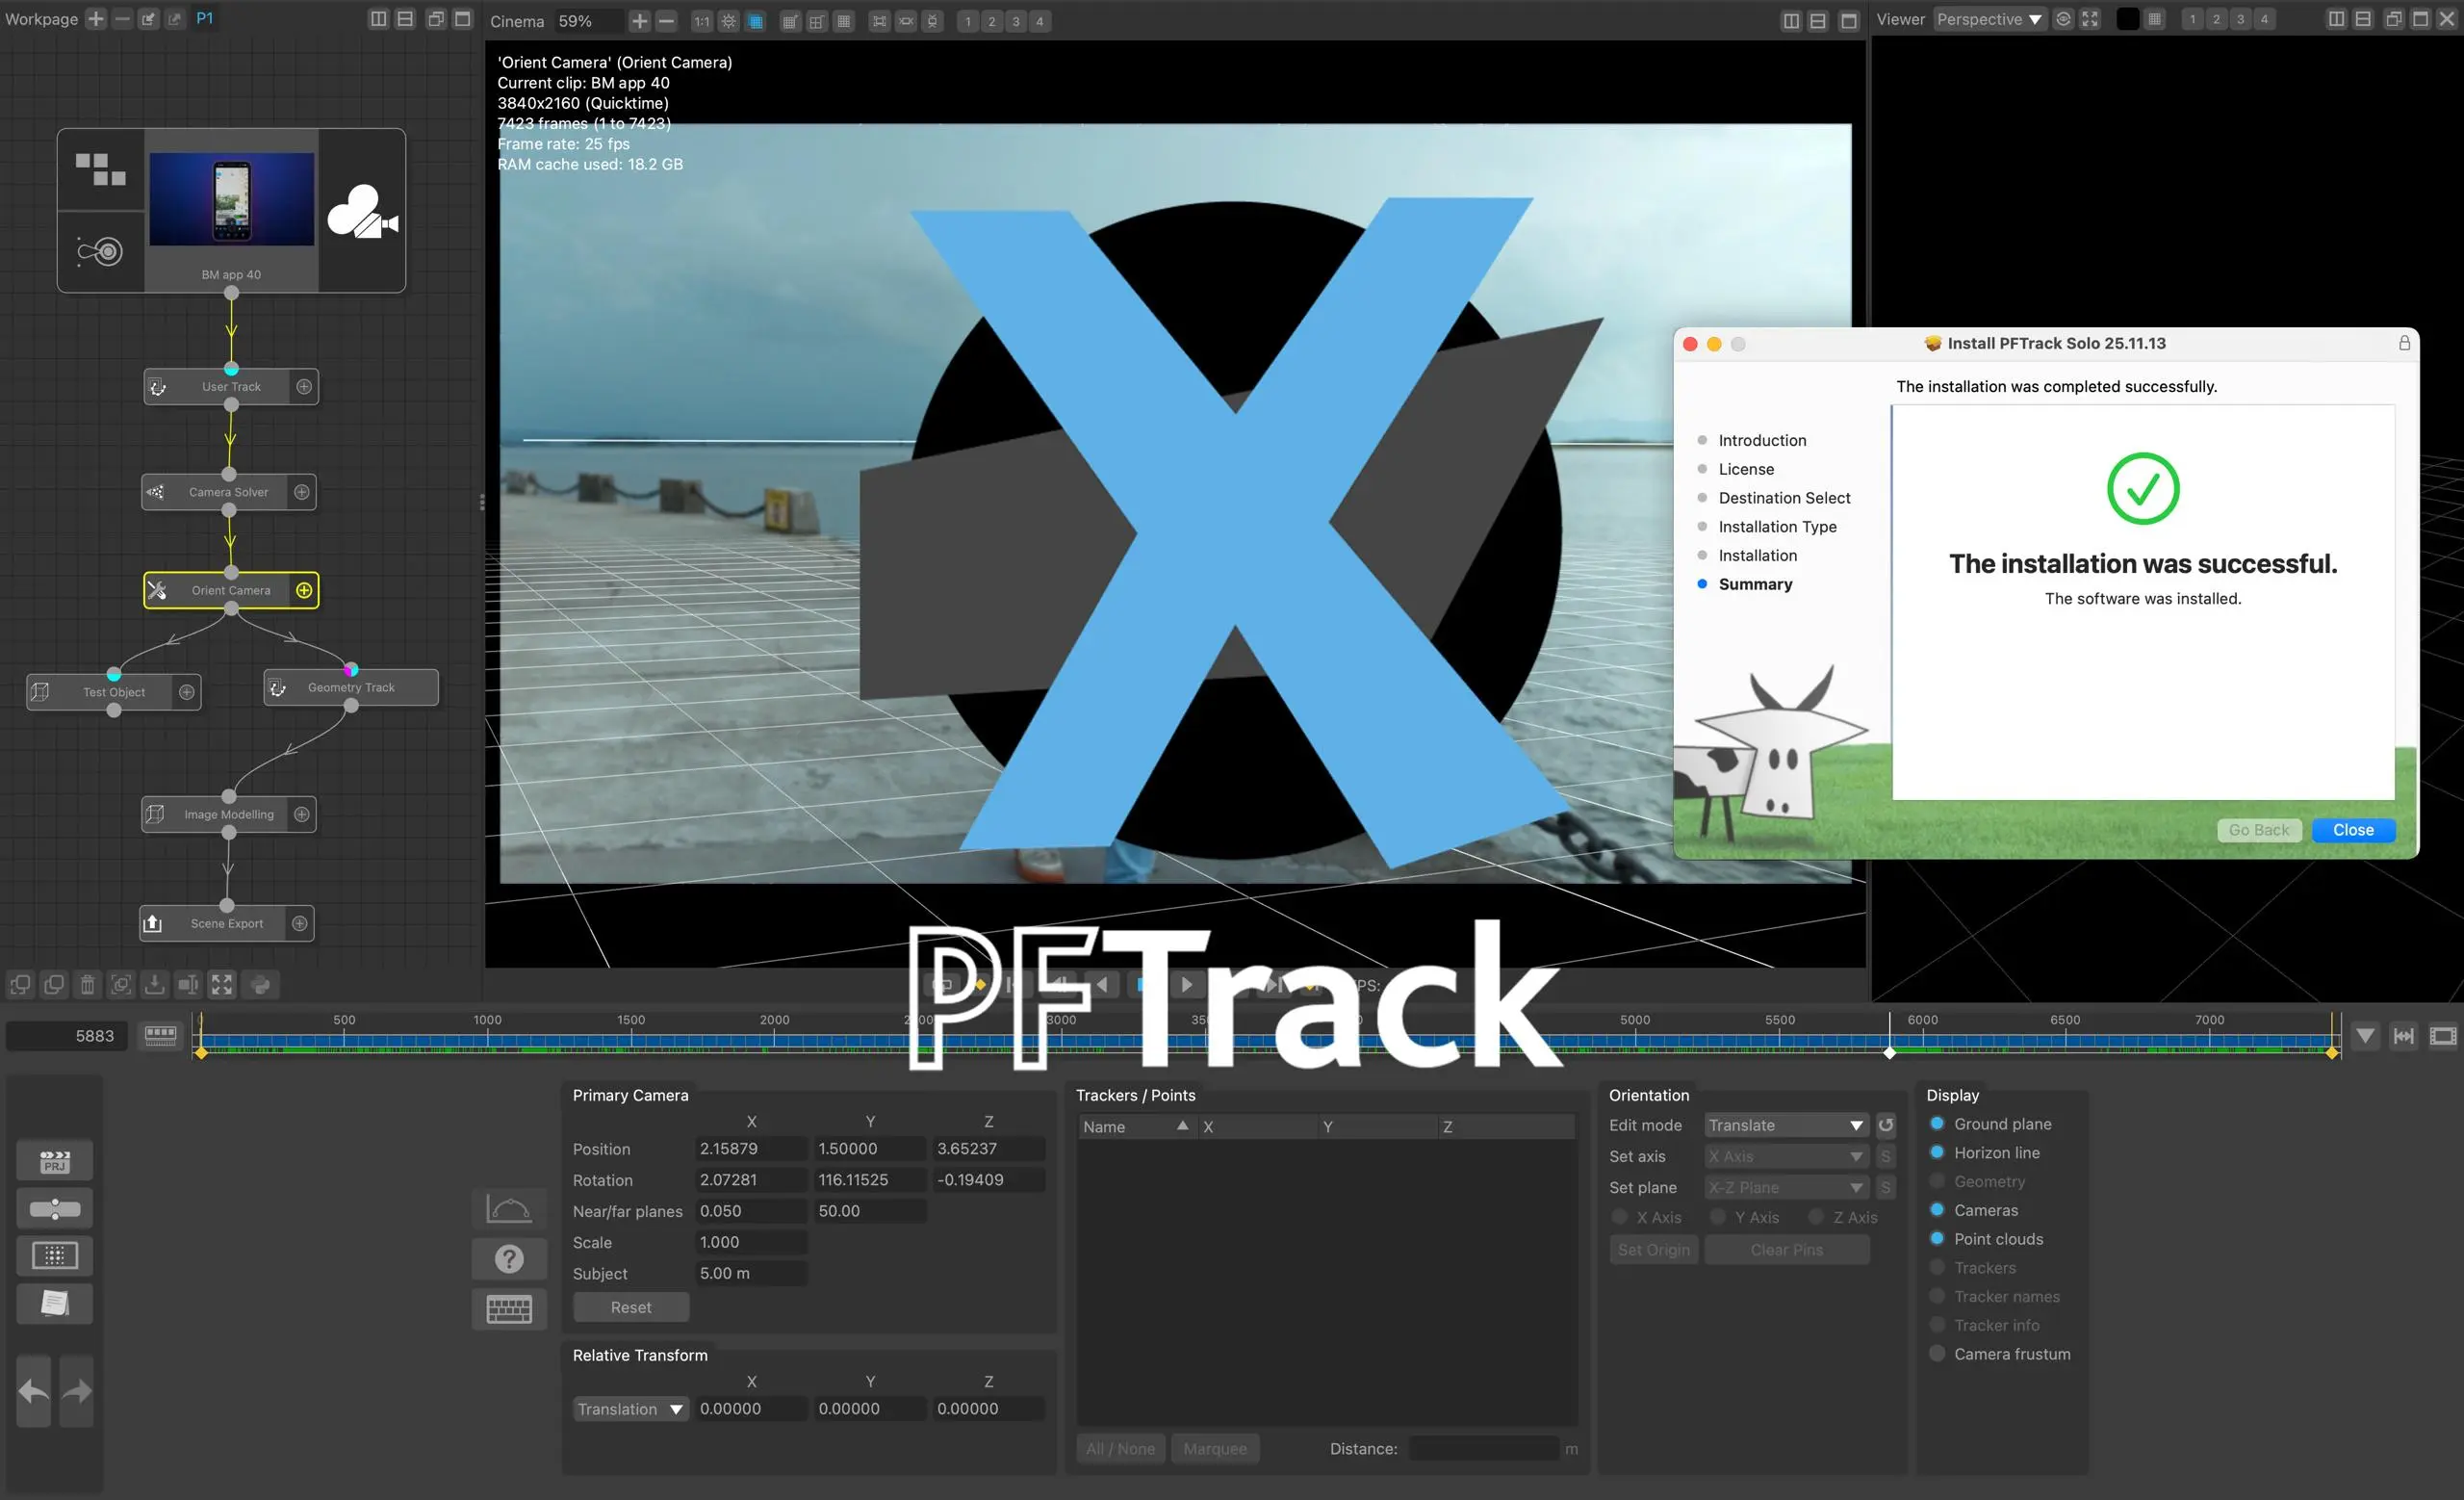The width and height of the screenshot is (2464, 1500).
Task: Click the Clear Pins button
Action: [x=1787, y=1250]
